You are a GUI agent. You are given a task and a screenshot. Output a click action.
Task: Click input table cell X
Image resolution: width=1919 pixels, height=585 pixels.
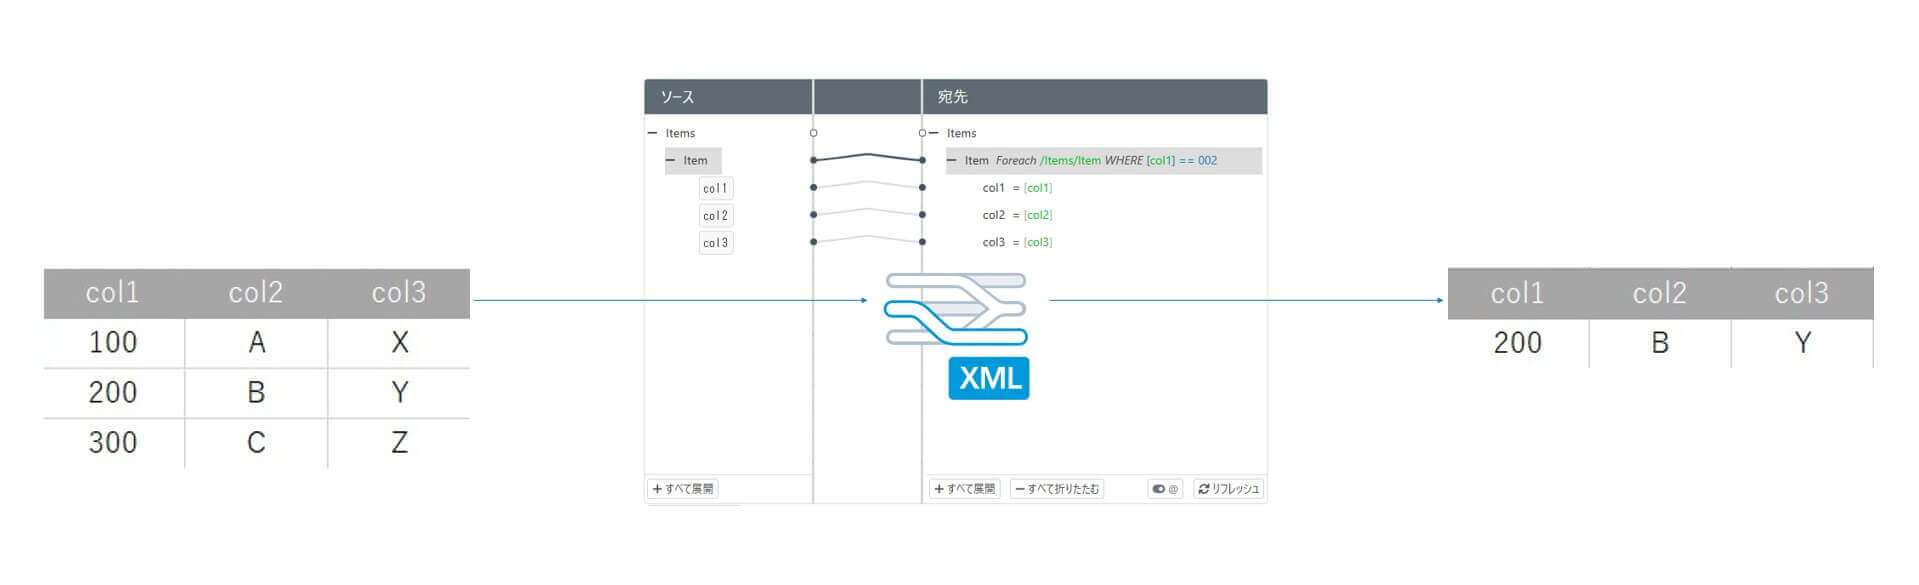click(399, 343)
